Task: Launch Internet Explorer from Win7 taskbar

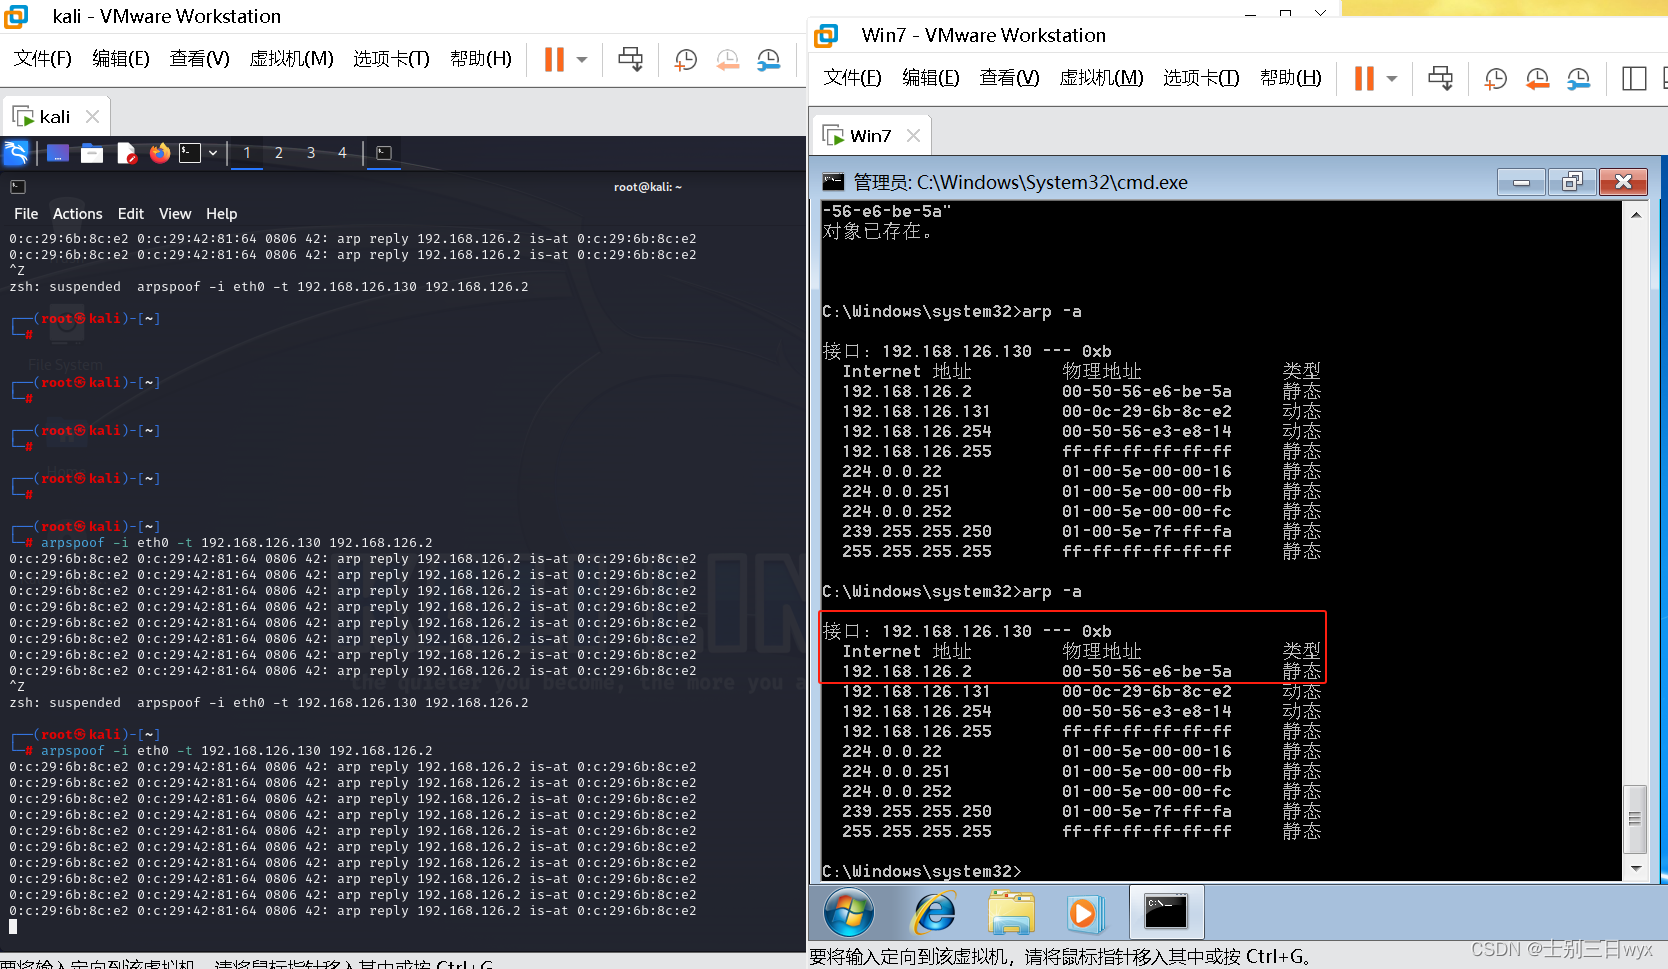Action: pyautogui.click(x=934, y=913)
